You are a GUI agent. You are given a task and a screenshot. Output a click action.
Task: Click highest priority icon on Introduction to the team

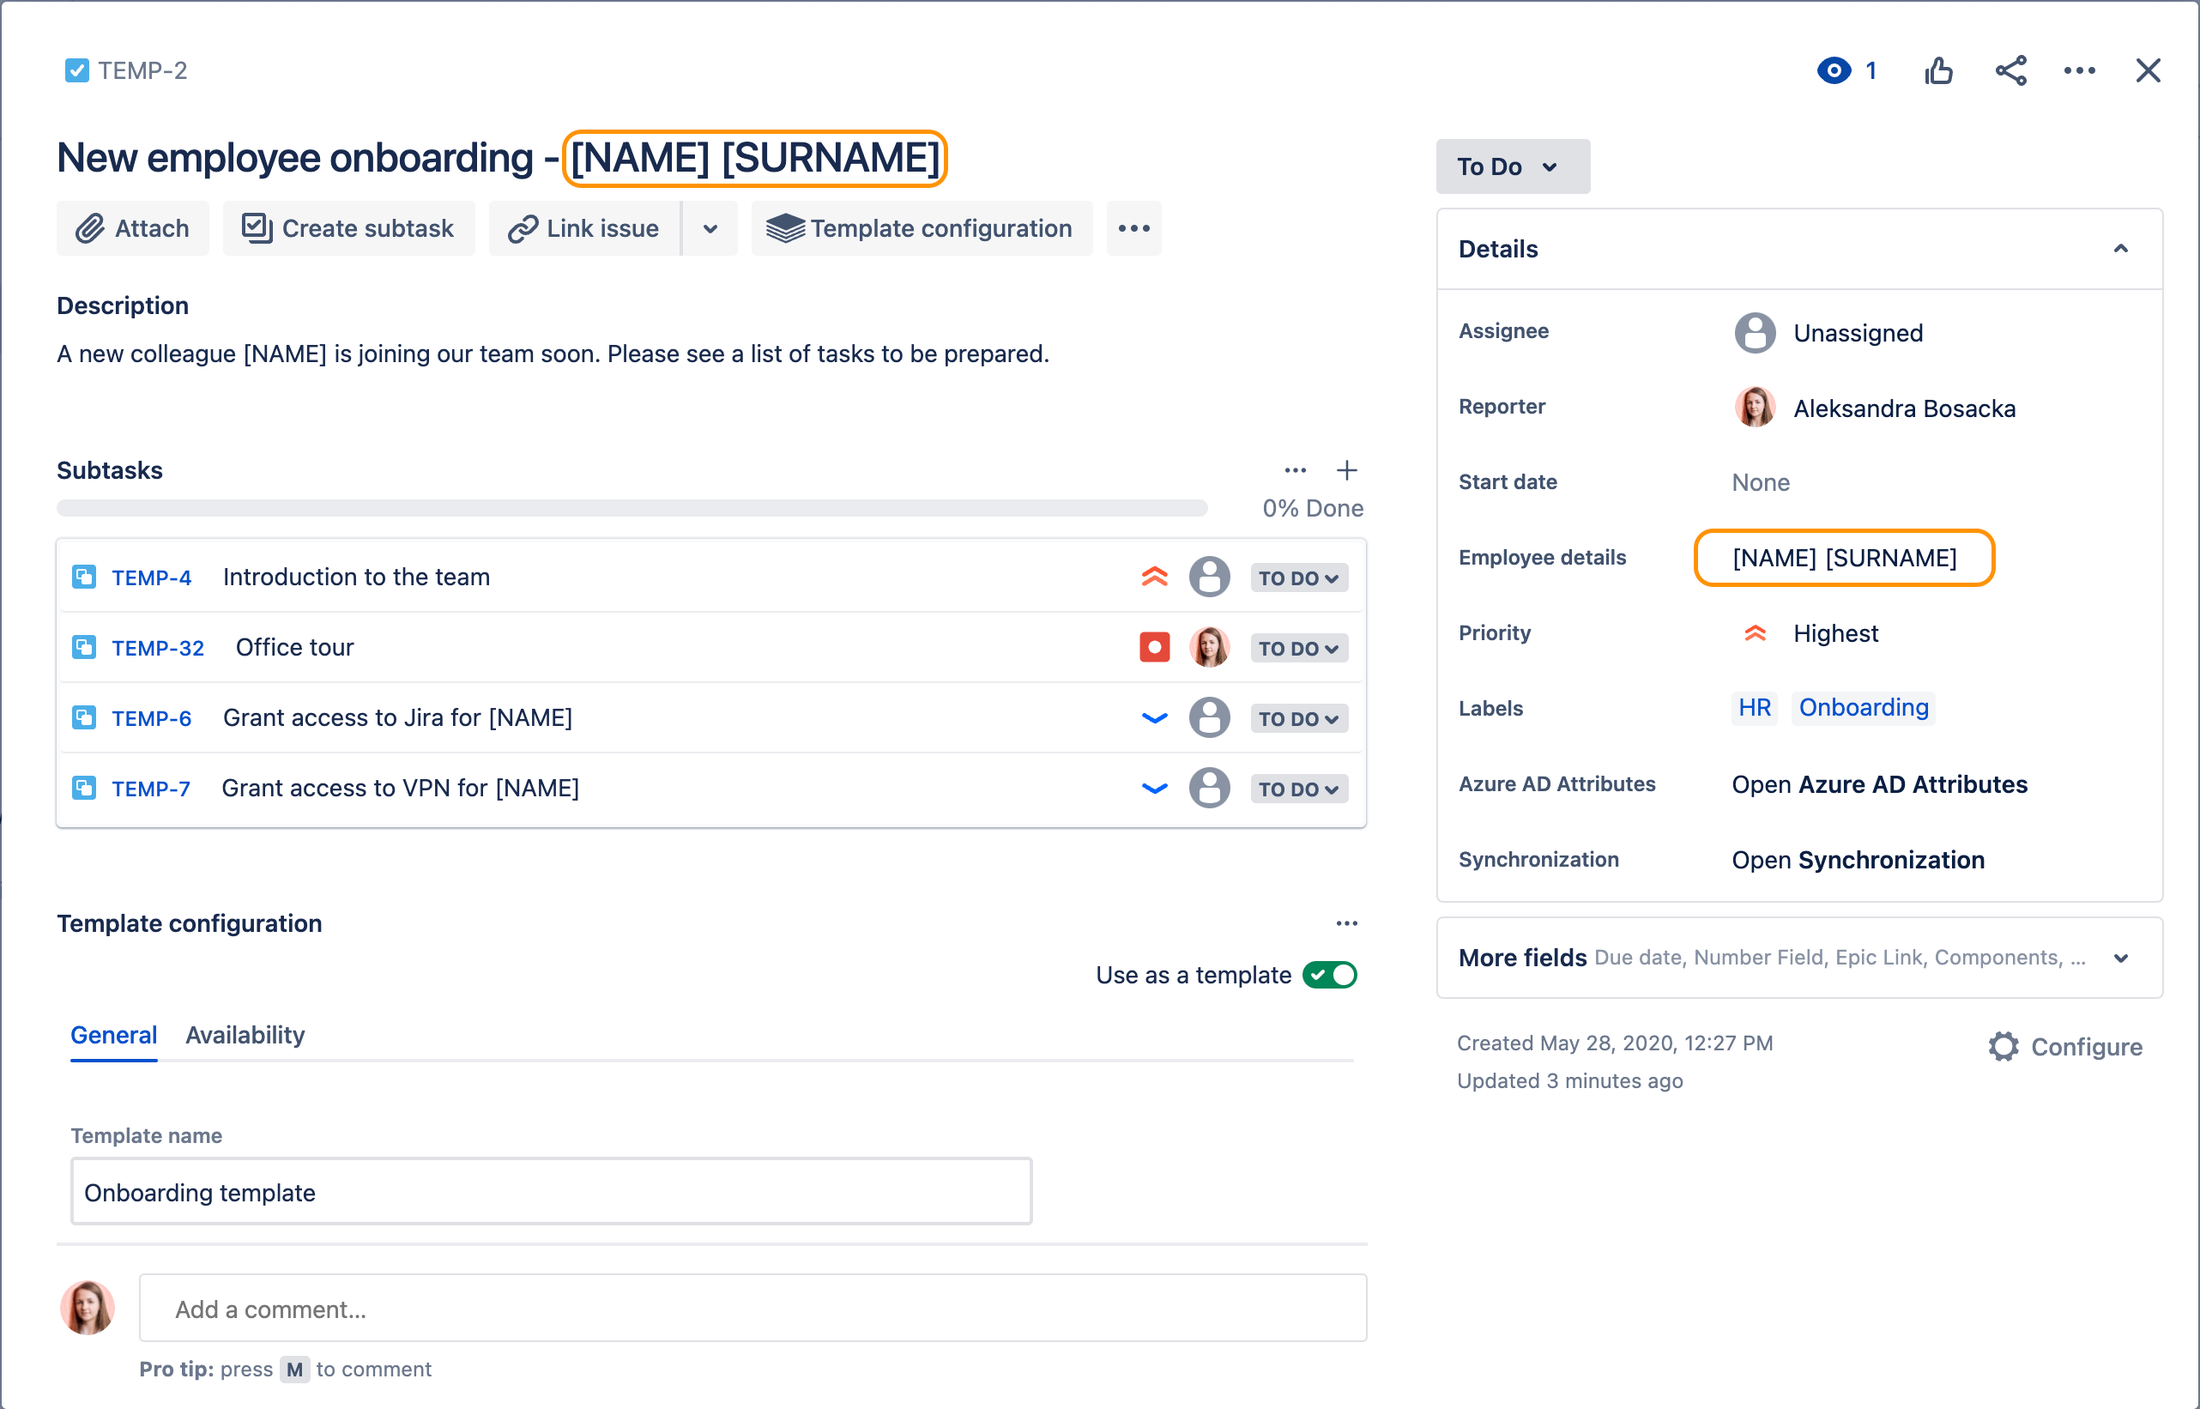click(x=1154, y=577)
